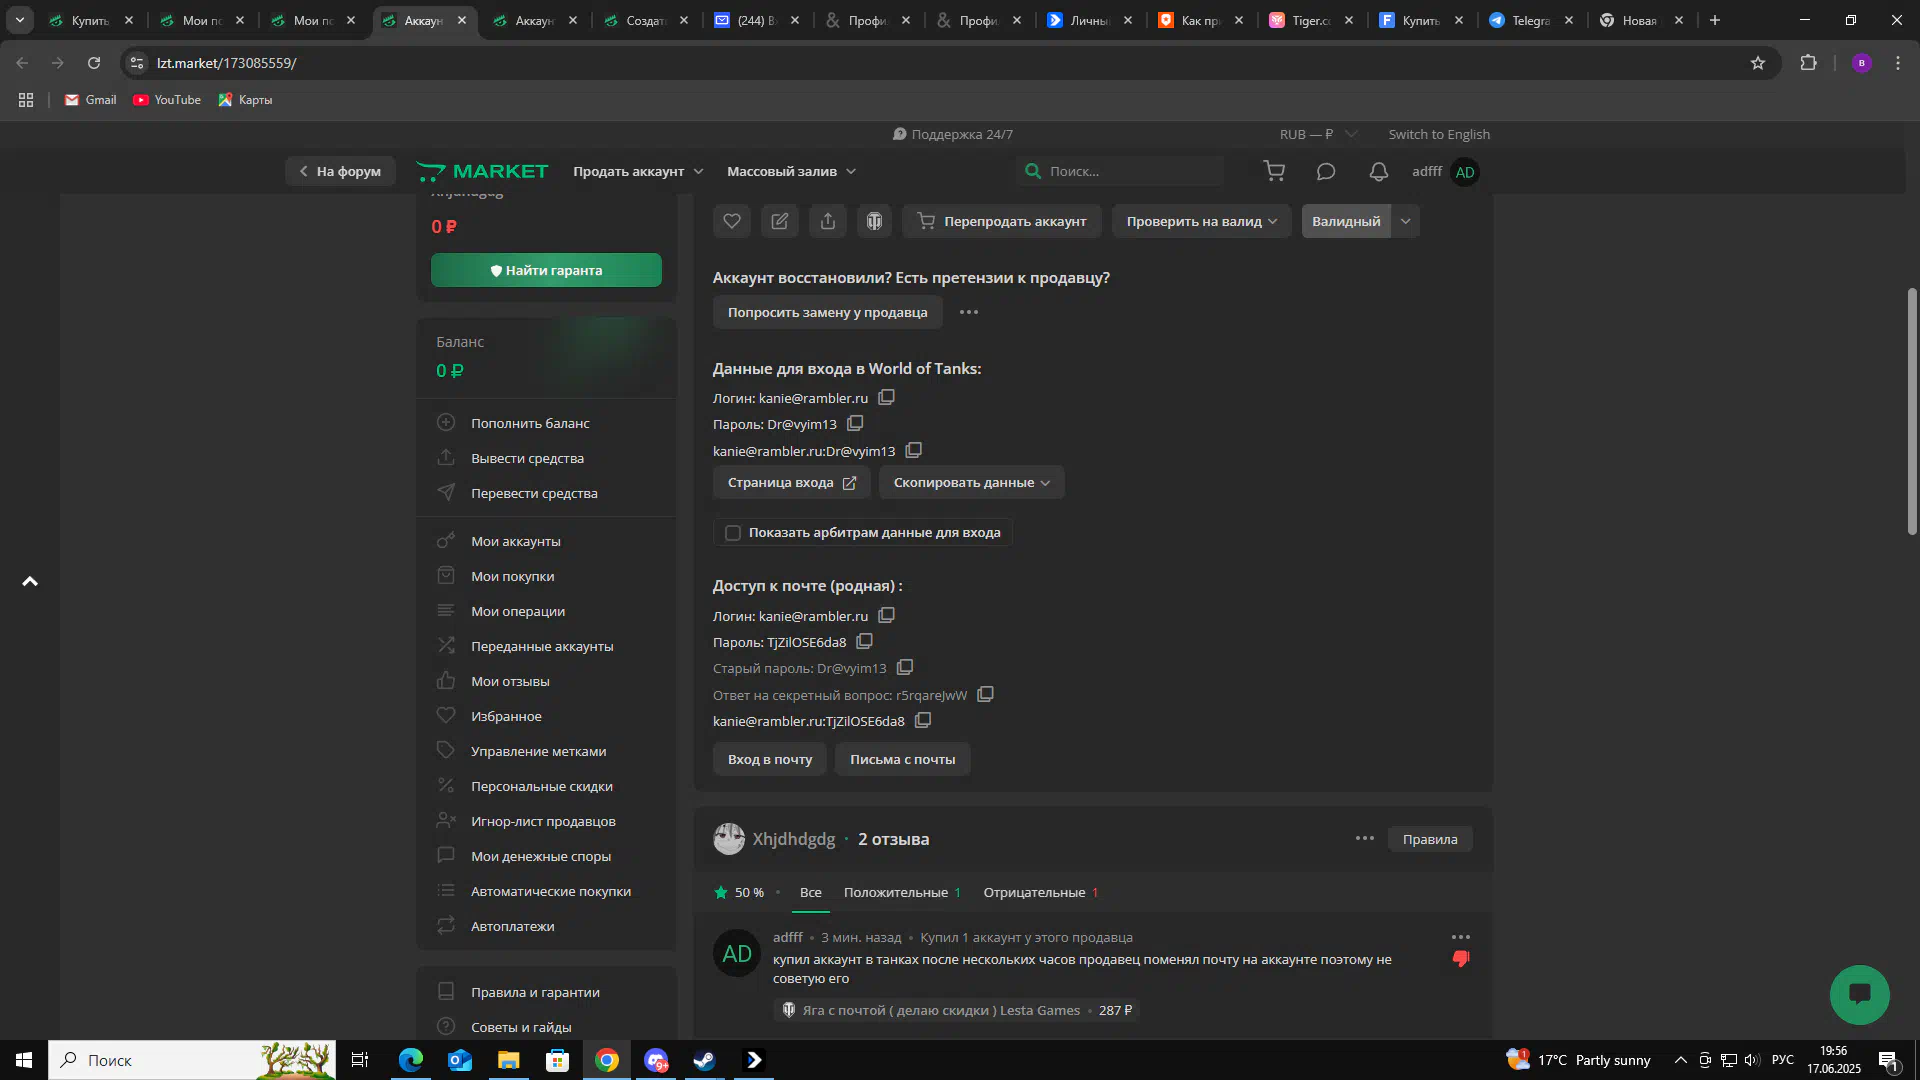Click the Windows taskbar Поиск search box
This screenshot has height=1080, width=1920.
coord(192,1060)
